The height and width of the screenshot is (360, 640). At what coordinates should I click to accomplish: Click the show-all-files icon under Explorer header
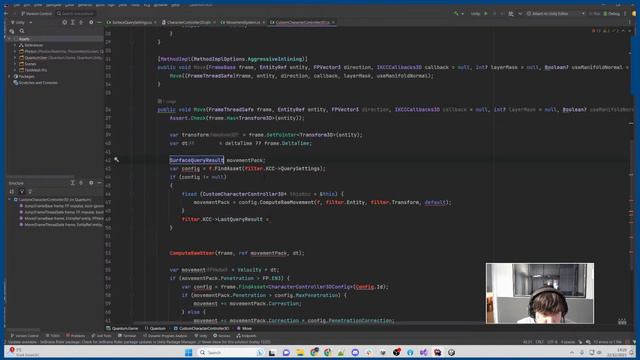coord(12,31)
